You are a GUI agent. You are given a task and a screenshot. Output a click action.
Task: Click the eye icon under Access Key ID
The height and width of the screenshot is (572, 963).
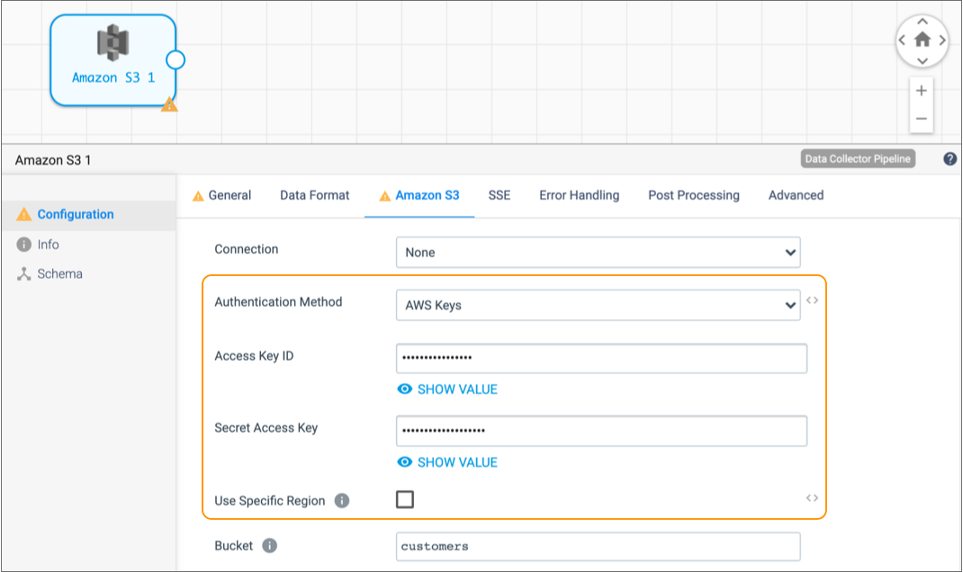tap(404, 389)
